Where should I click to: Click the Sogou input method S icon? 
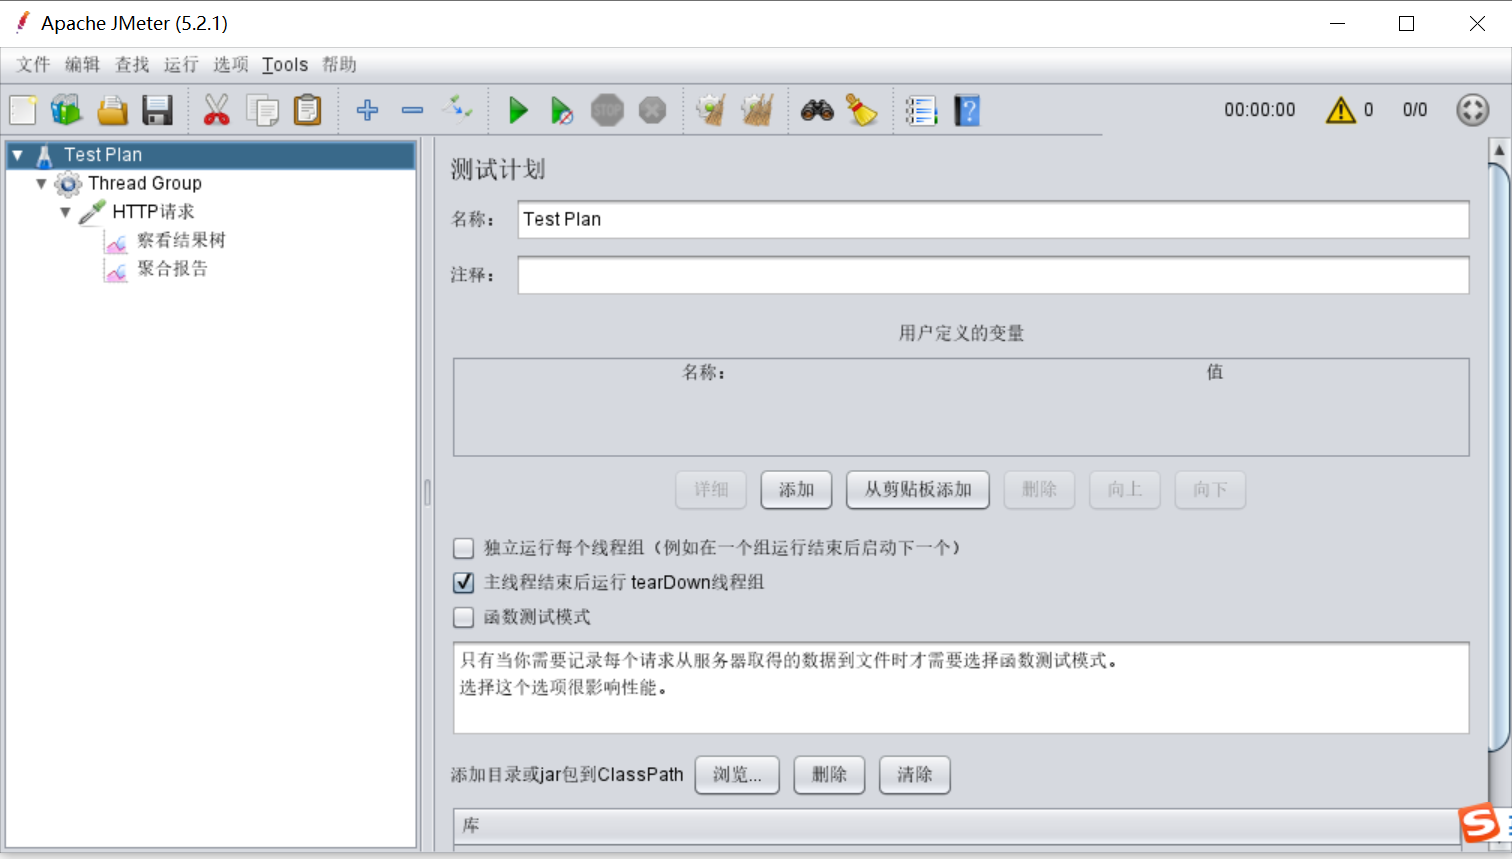(1480, 823)
